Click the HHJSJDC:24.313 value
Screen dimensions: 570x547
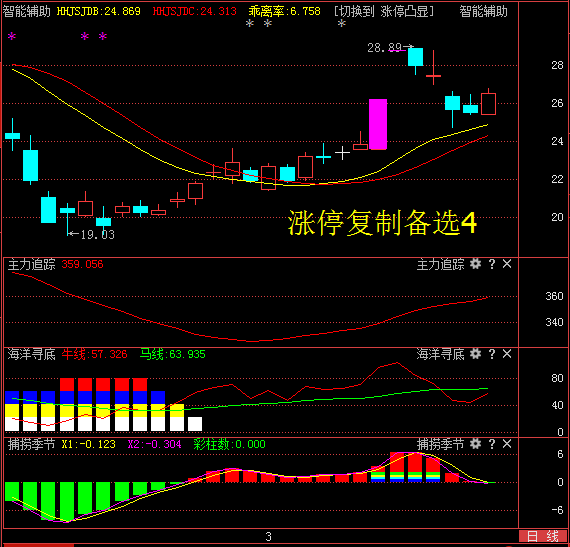195,12
